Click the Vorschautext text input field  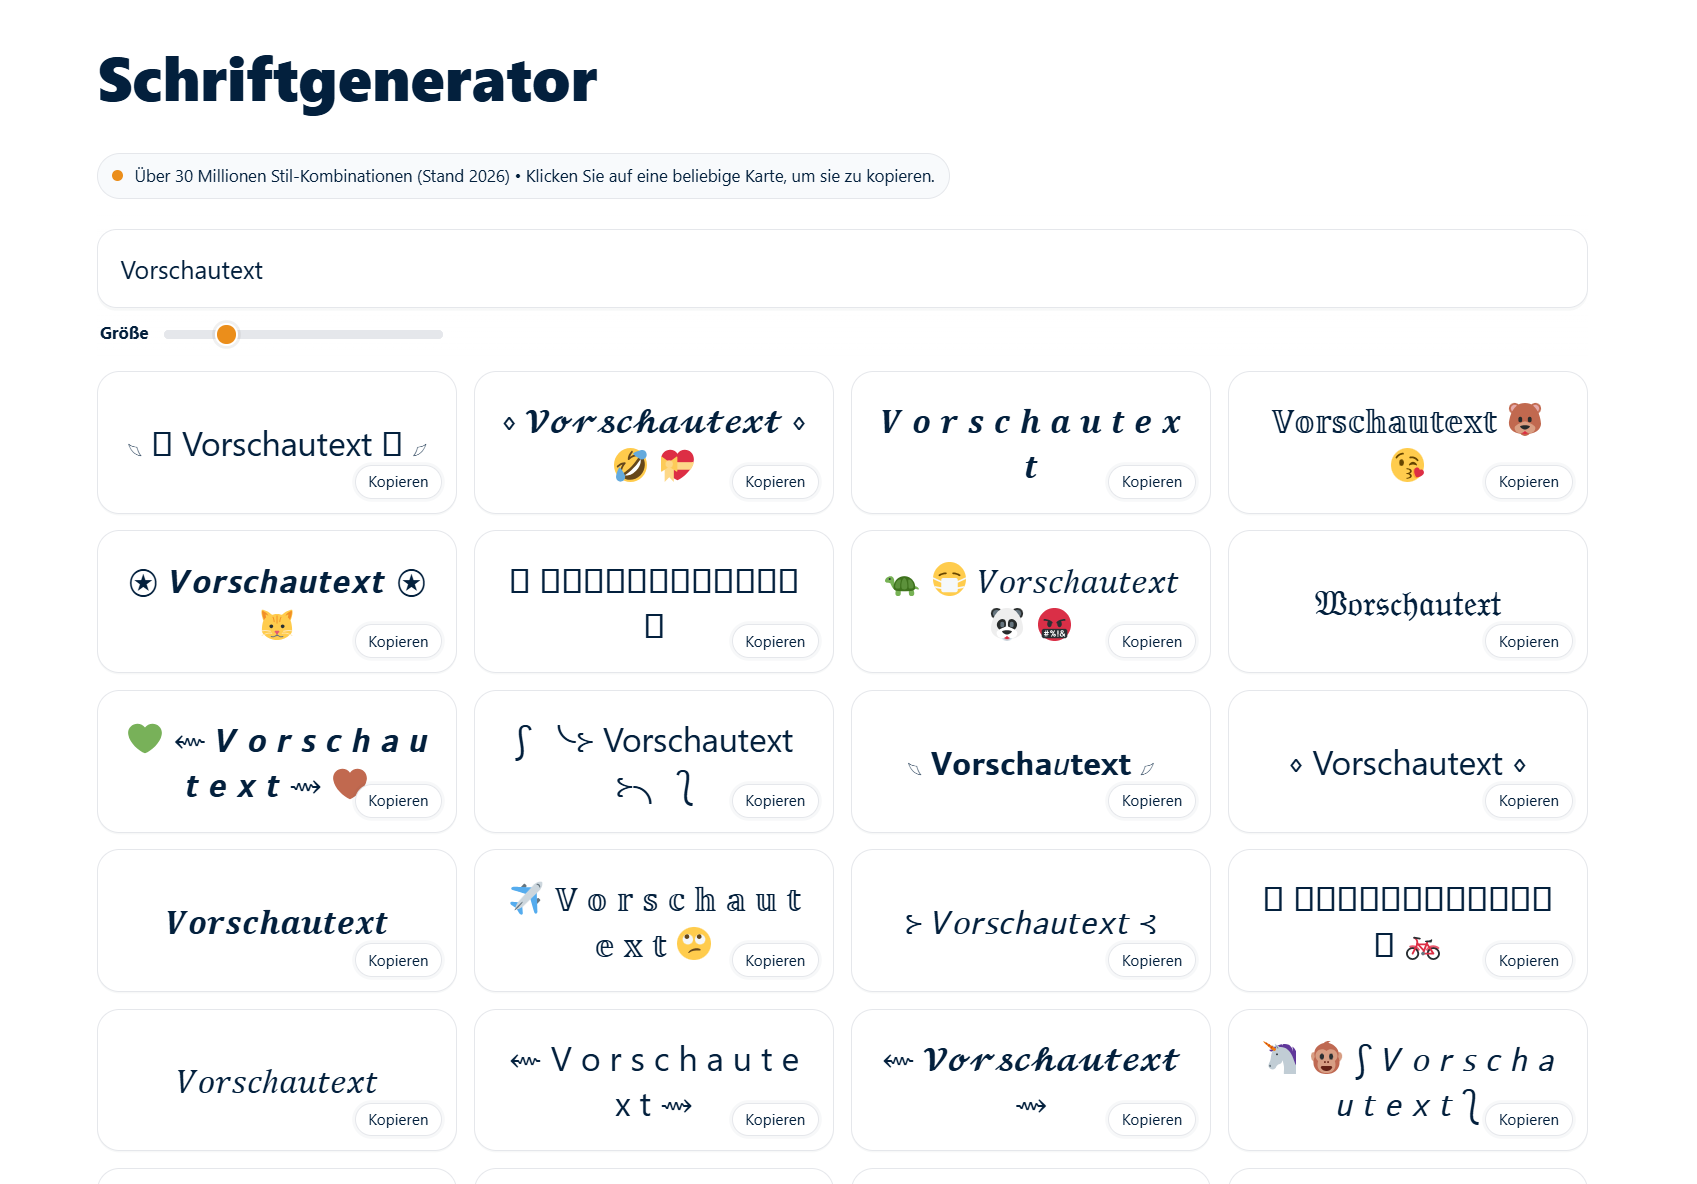coord(842,269)
